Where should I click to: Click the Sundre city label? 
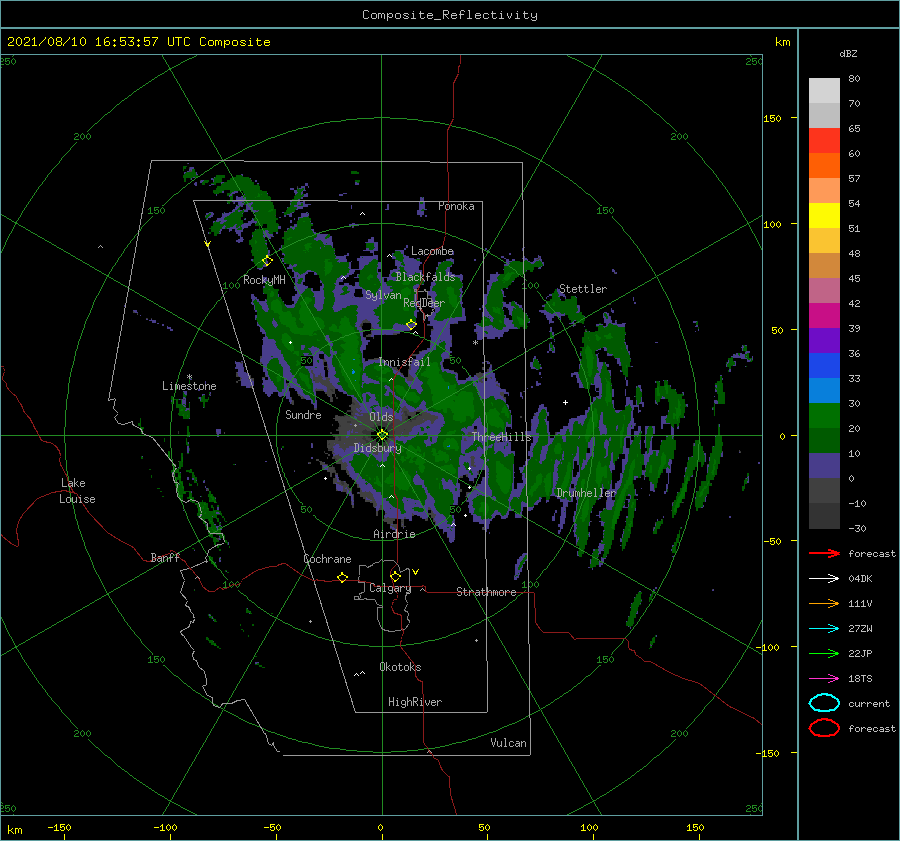303,414
